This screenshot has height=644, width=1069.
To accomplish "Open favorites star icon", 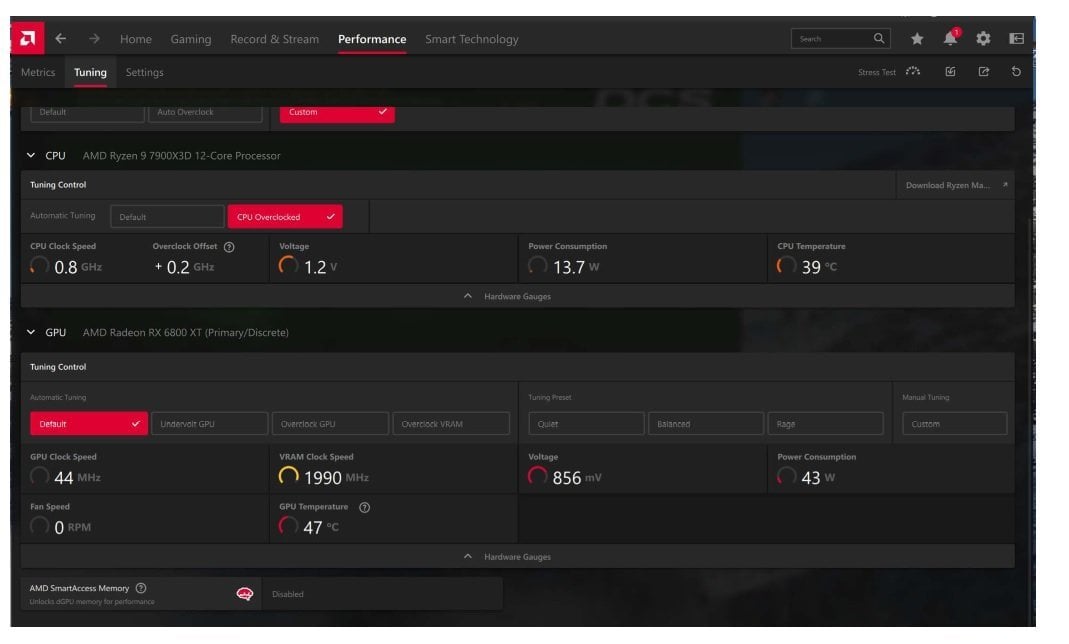I will tap(917, 39).
